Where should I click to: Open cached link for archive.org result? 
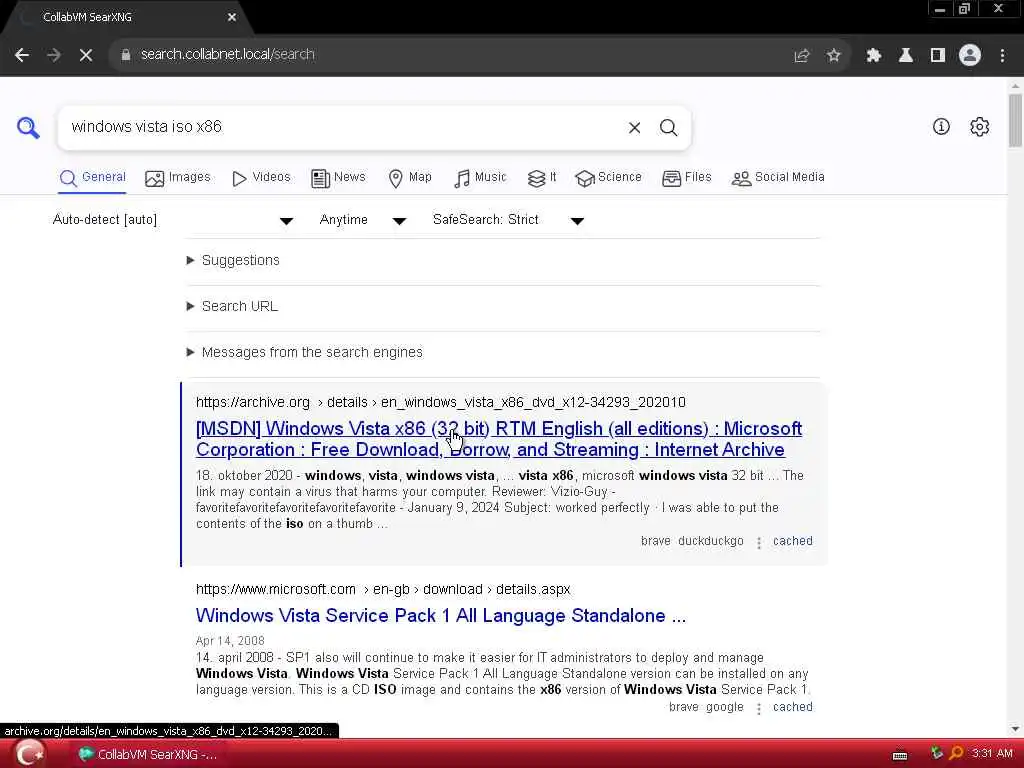(792, 541)
